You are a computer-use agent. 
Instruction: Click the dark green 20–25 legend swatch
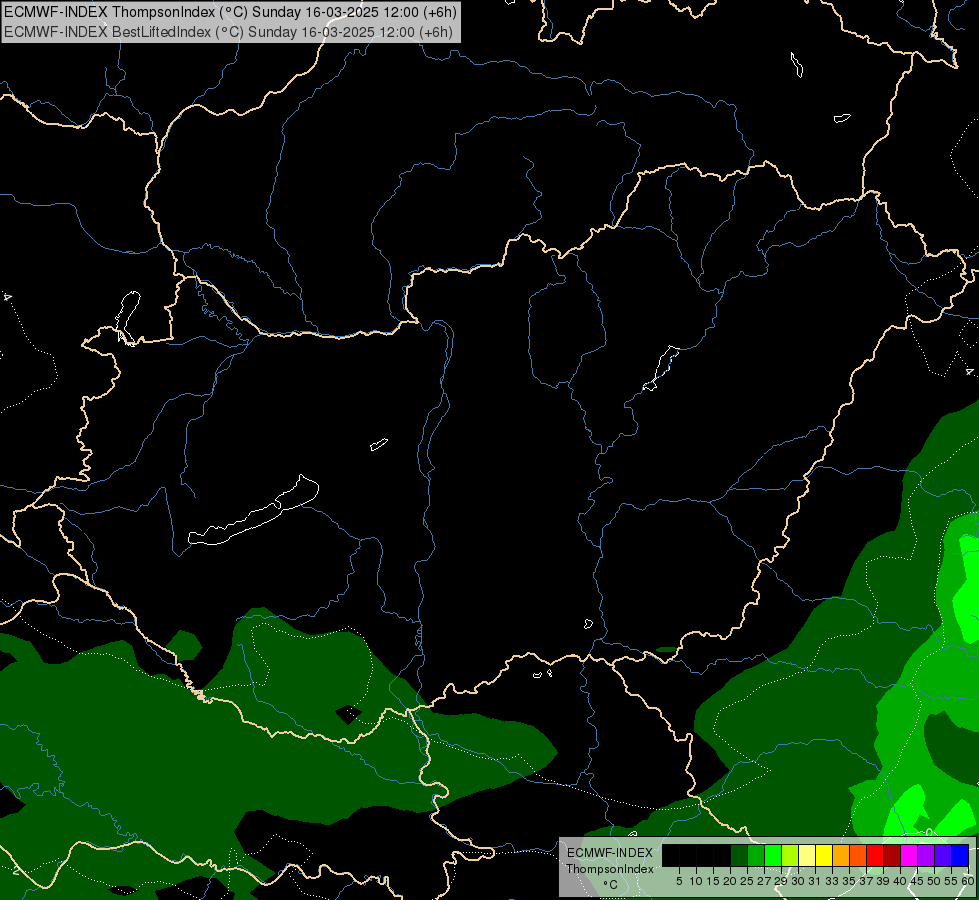tap(739, 855)
